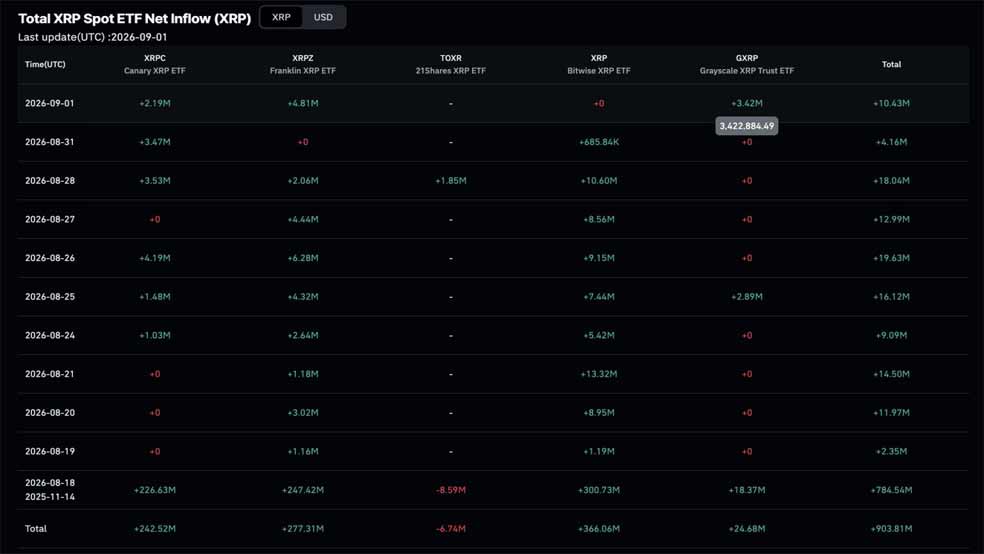Click the +11.97M total value
The height and width of the screenshot is (554, 984).
pos(891,413)
